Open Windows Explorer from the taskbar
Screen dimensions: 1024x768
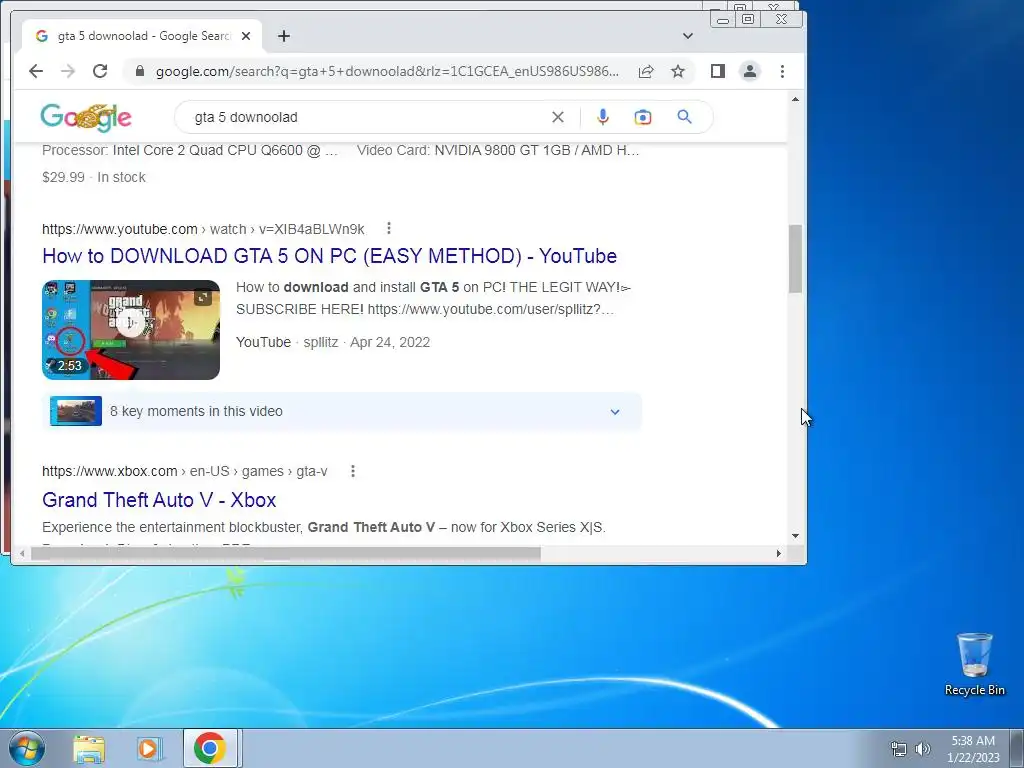point(89,748)
